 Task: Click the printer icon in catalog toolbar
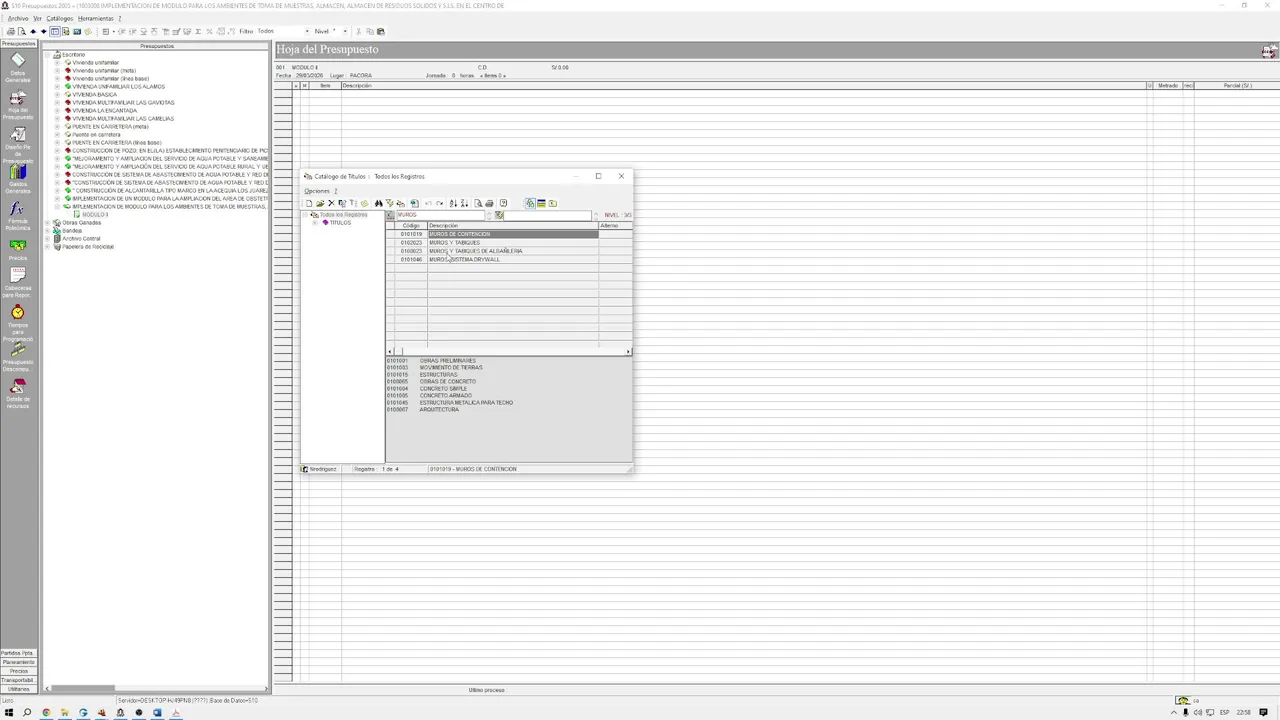[489, 203]
